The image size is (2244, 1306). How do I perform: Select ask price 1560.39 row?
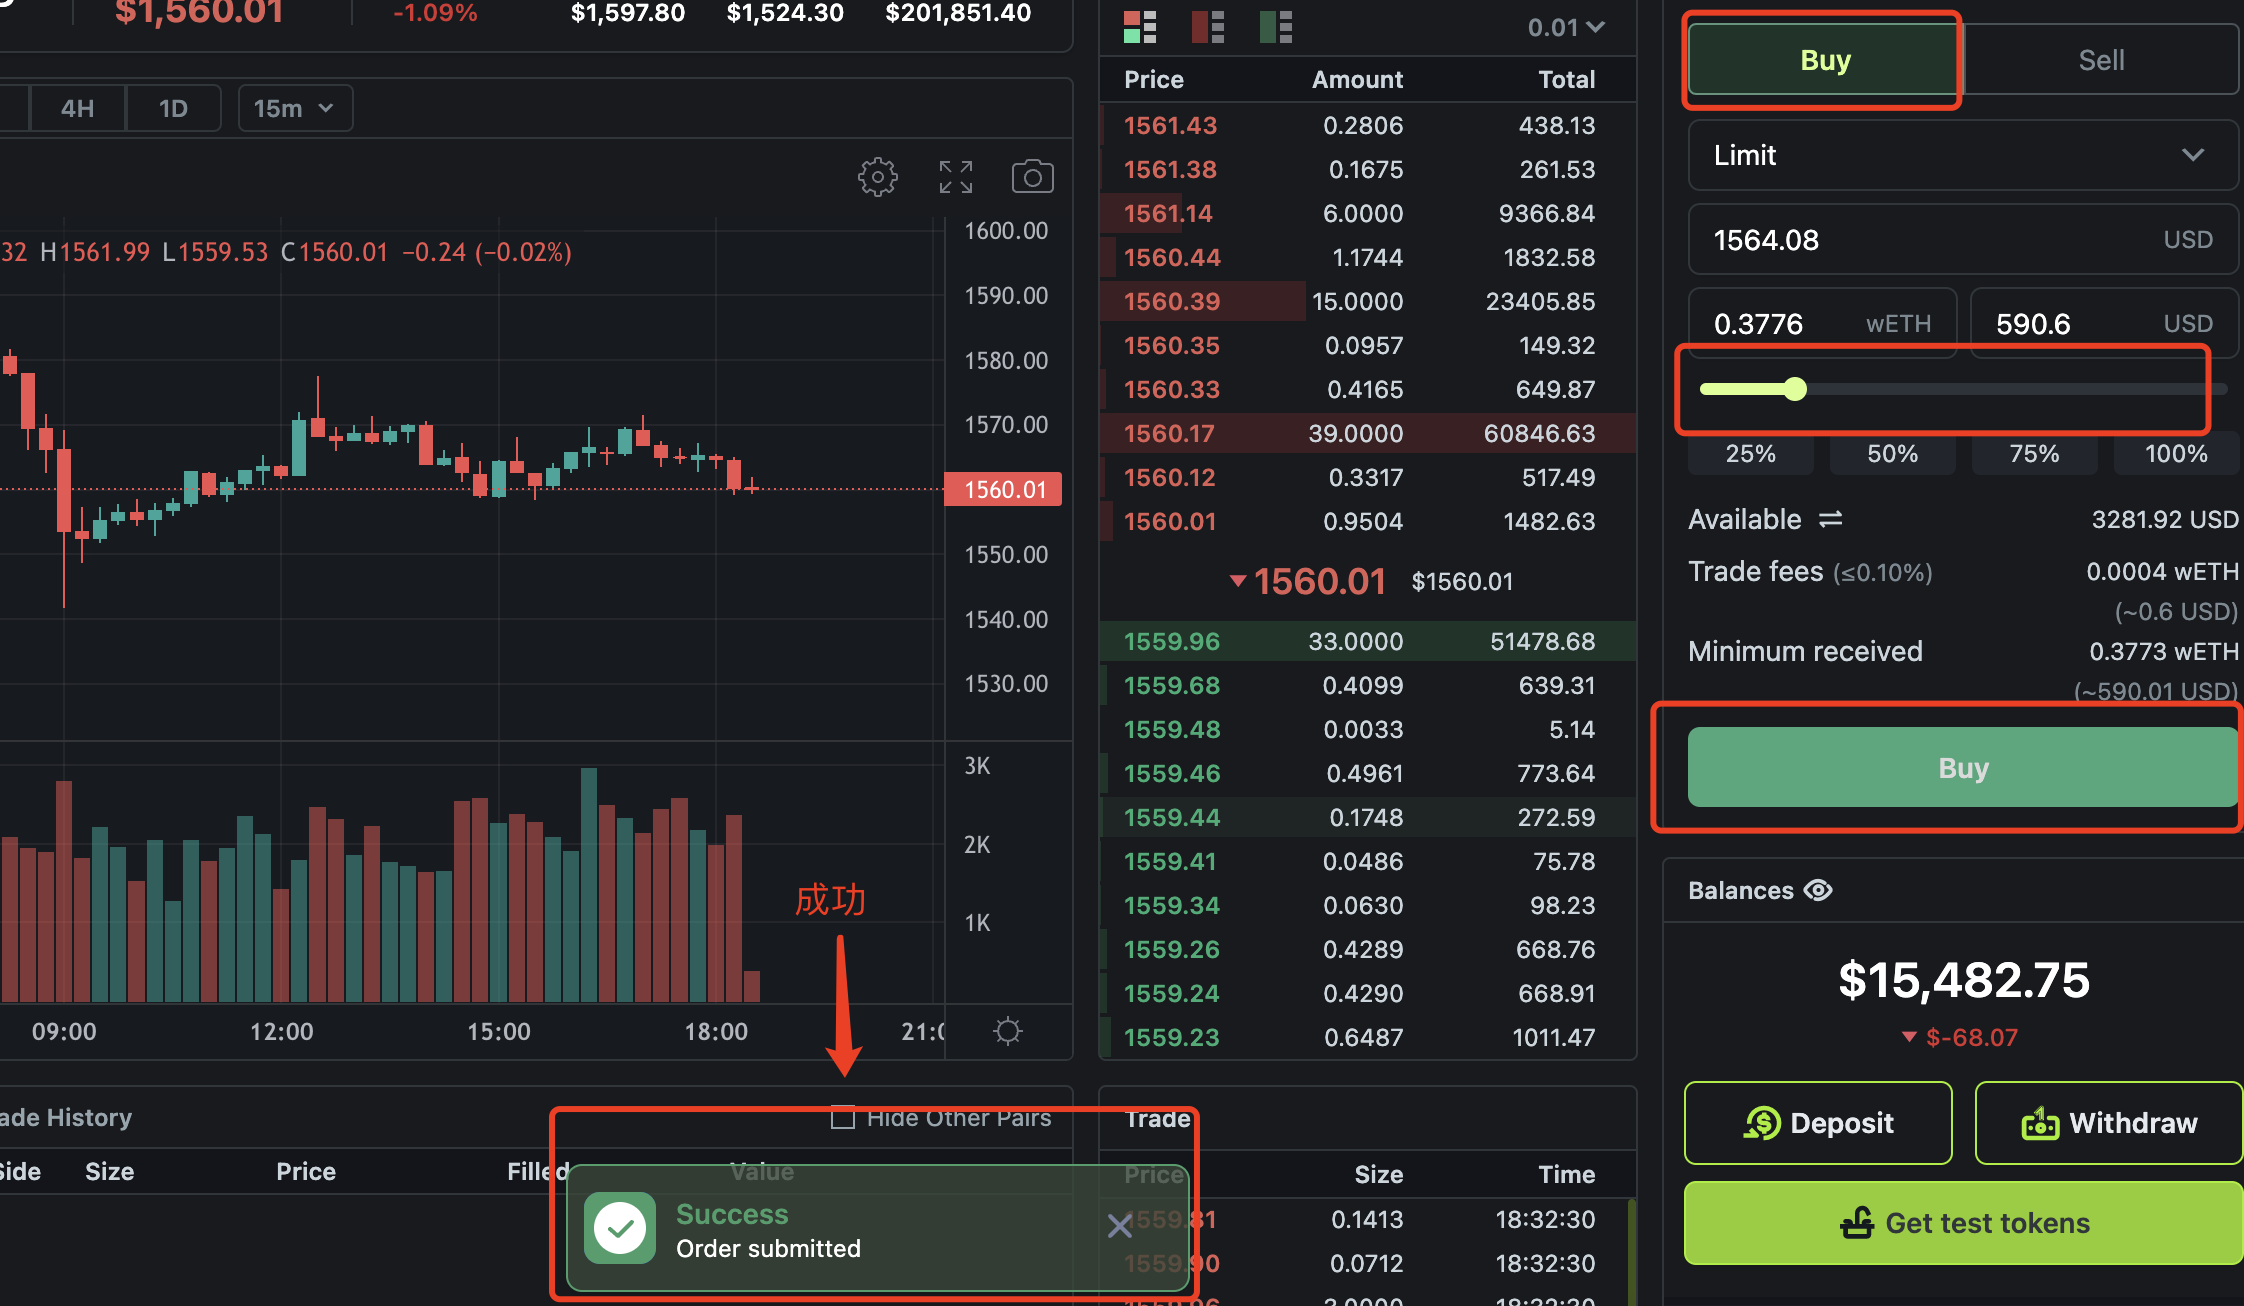point(1367,301)
